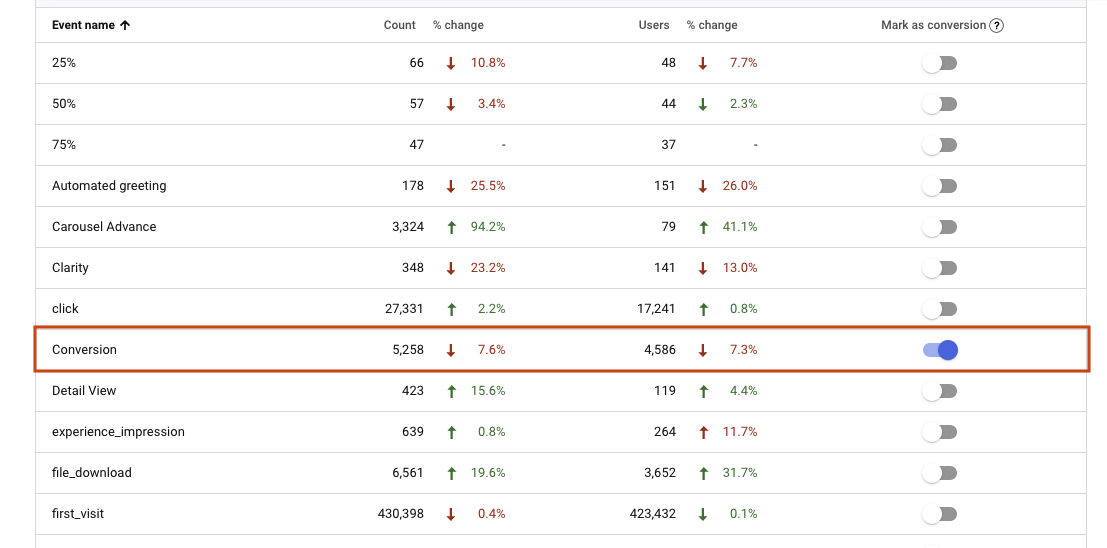
Task: Open the Automated greeting event
Action: [x=109, y=186]
